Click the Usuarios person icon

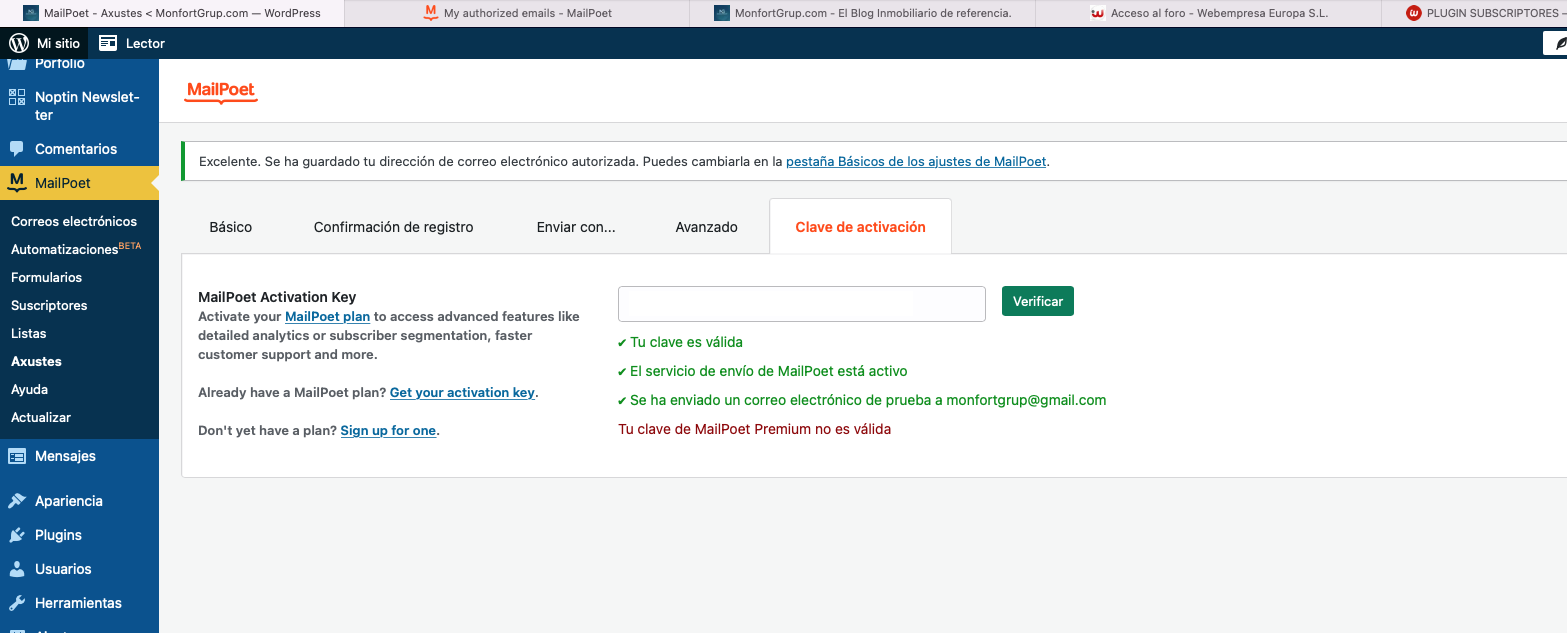pyautogui.click(x=17, y=569)
